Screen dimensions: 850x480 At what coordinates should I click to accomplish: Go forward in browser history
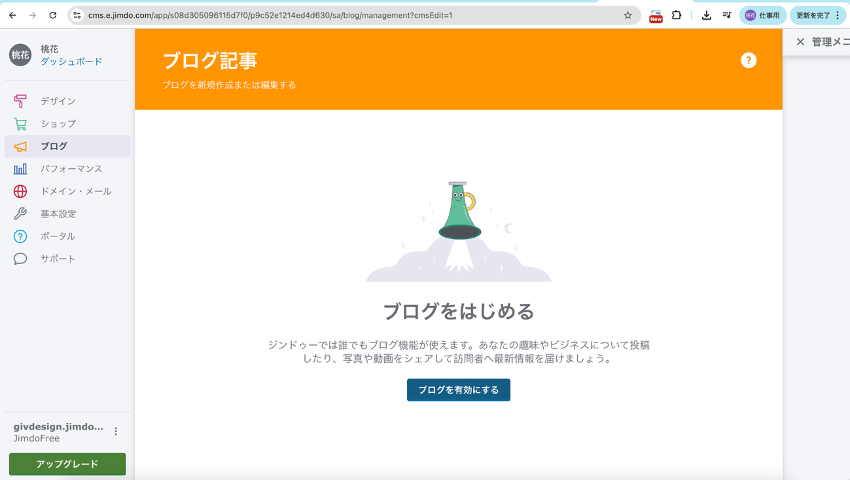point(33,15)
